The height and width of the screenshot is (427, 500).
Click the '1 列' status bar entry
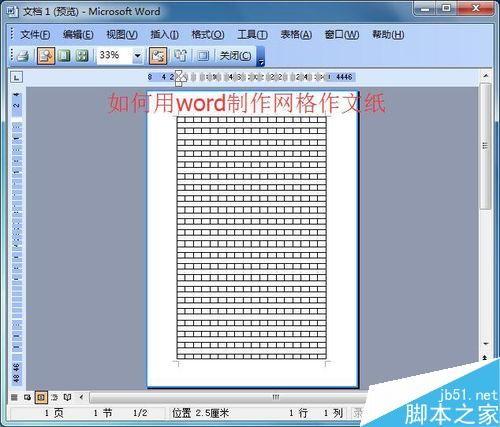pyautogui.click(x=333, y=413)
